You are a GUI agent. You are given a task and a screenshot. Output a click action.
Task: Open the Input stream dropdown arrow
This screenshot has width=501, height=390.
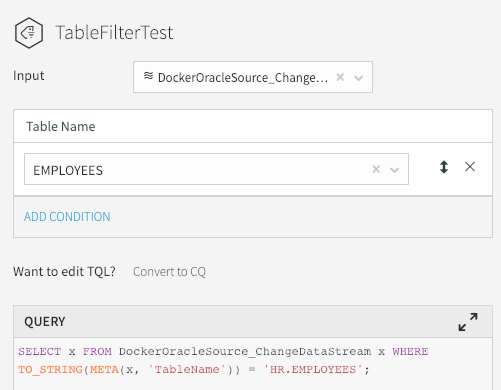tap(358, 78)
